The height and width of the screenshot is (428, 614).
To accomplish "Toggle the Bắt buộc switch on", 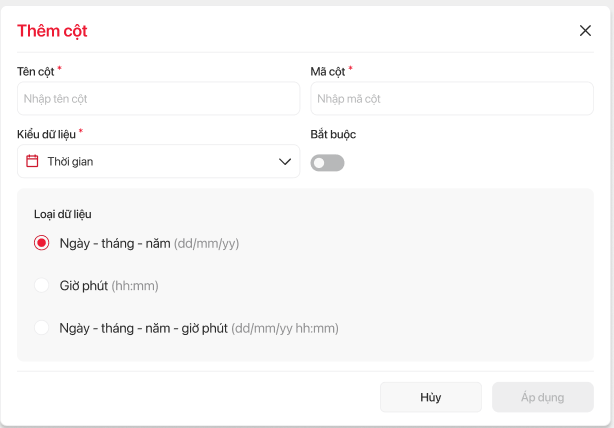I will click(x=327, y=163).
